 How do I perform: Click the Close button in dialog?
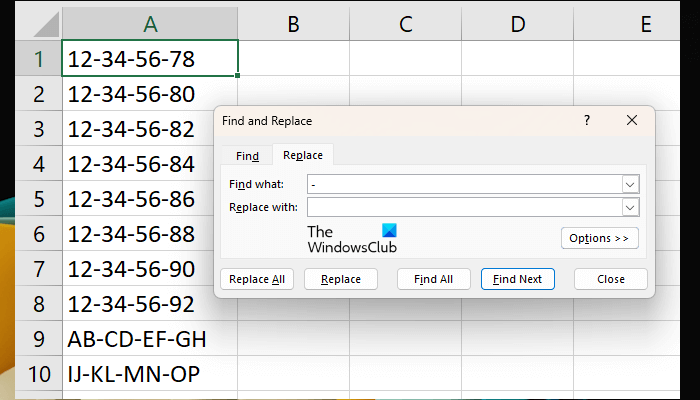611,279
